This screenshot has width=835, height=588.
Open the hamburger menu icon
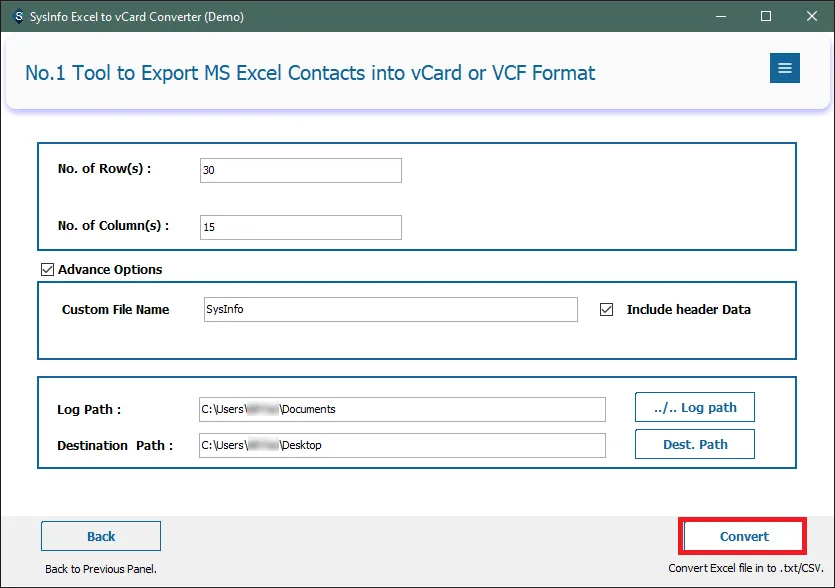[784, 68]
